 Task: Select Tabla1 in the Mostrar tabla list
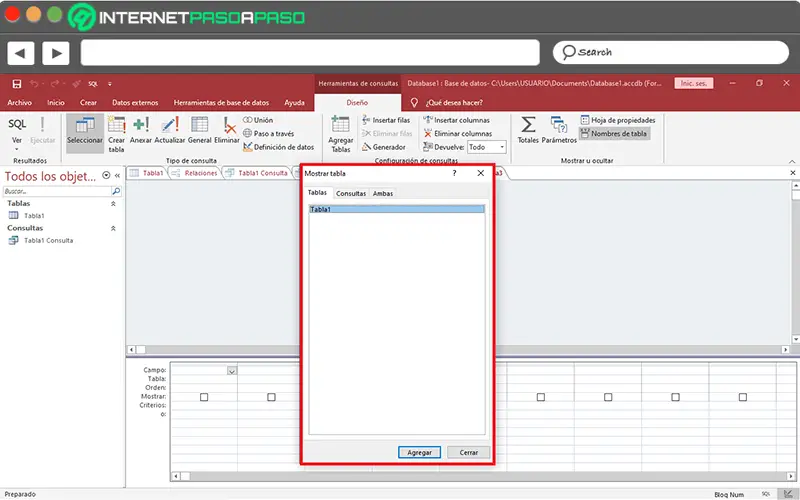click(x=396, y=209)
